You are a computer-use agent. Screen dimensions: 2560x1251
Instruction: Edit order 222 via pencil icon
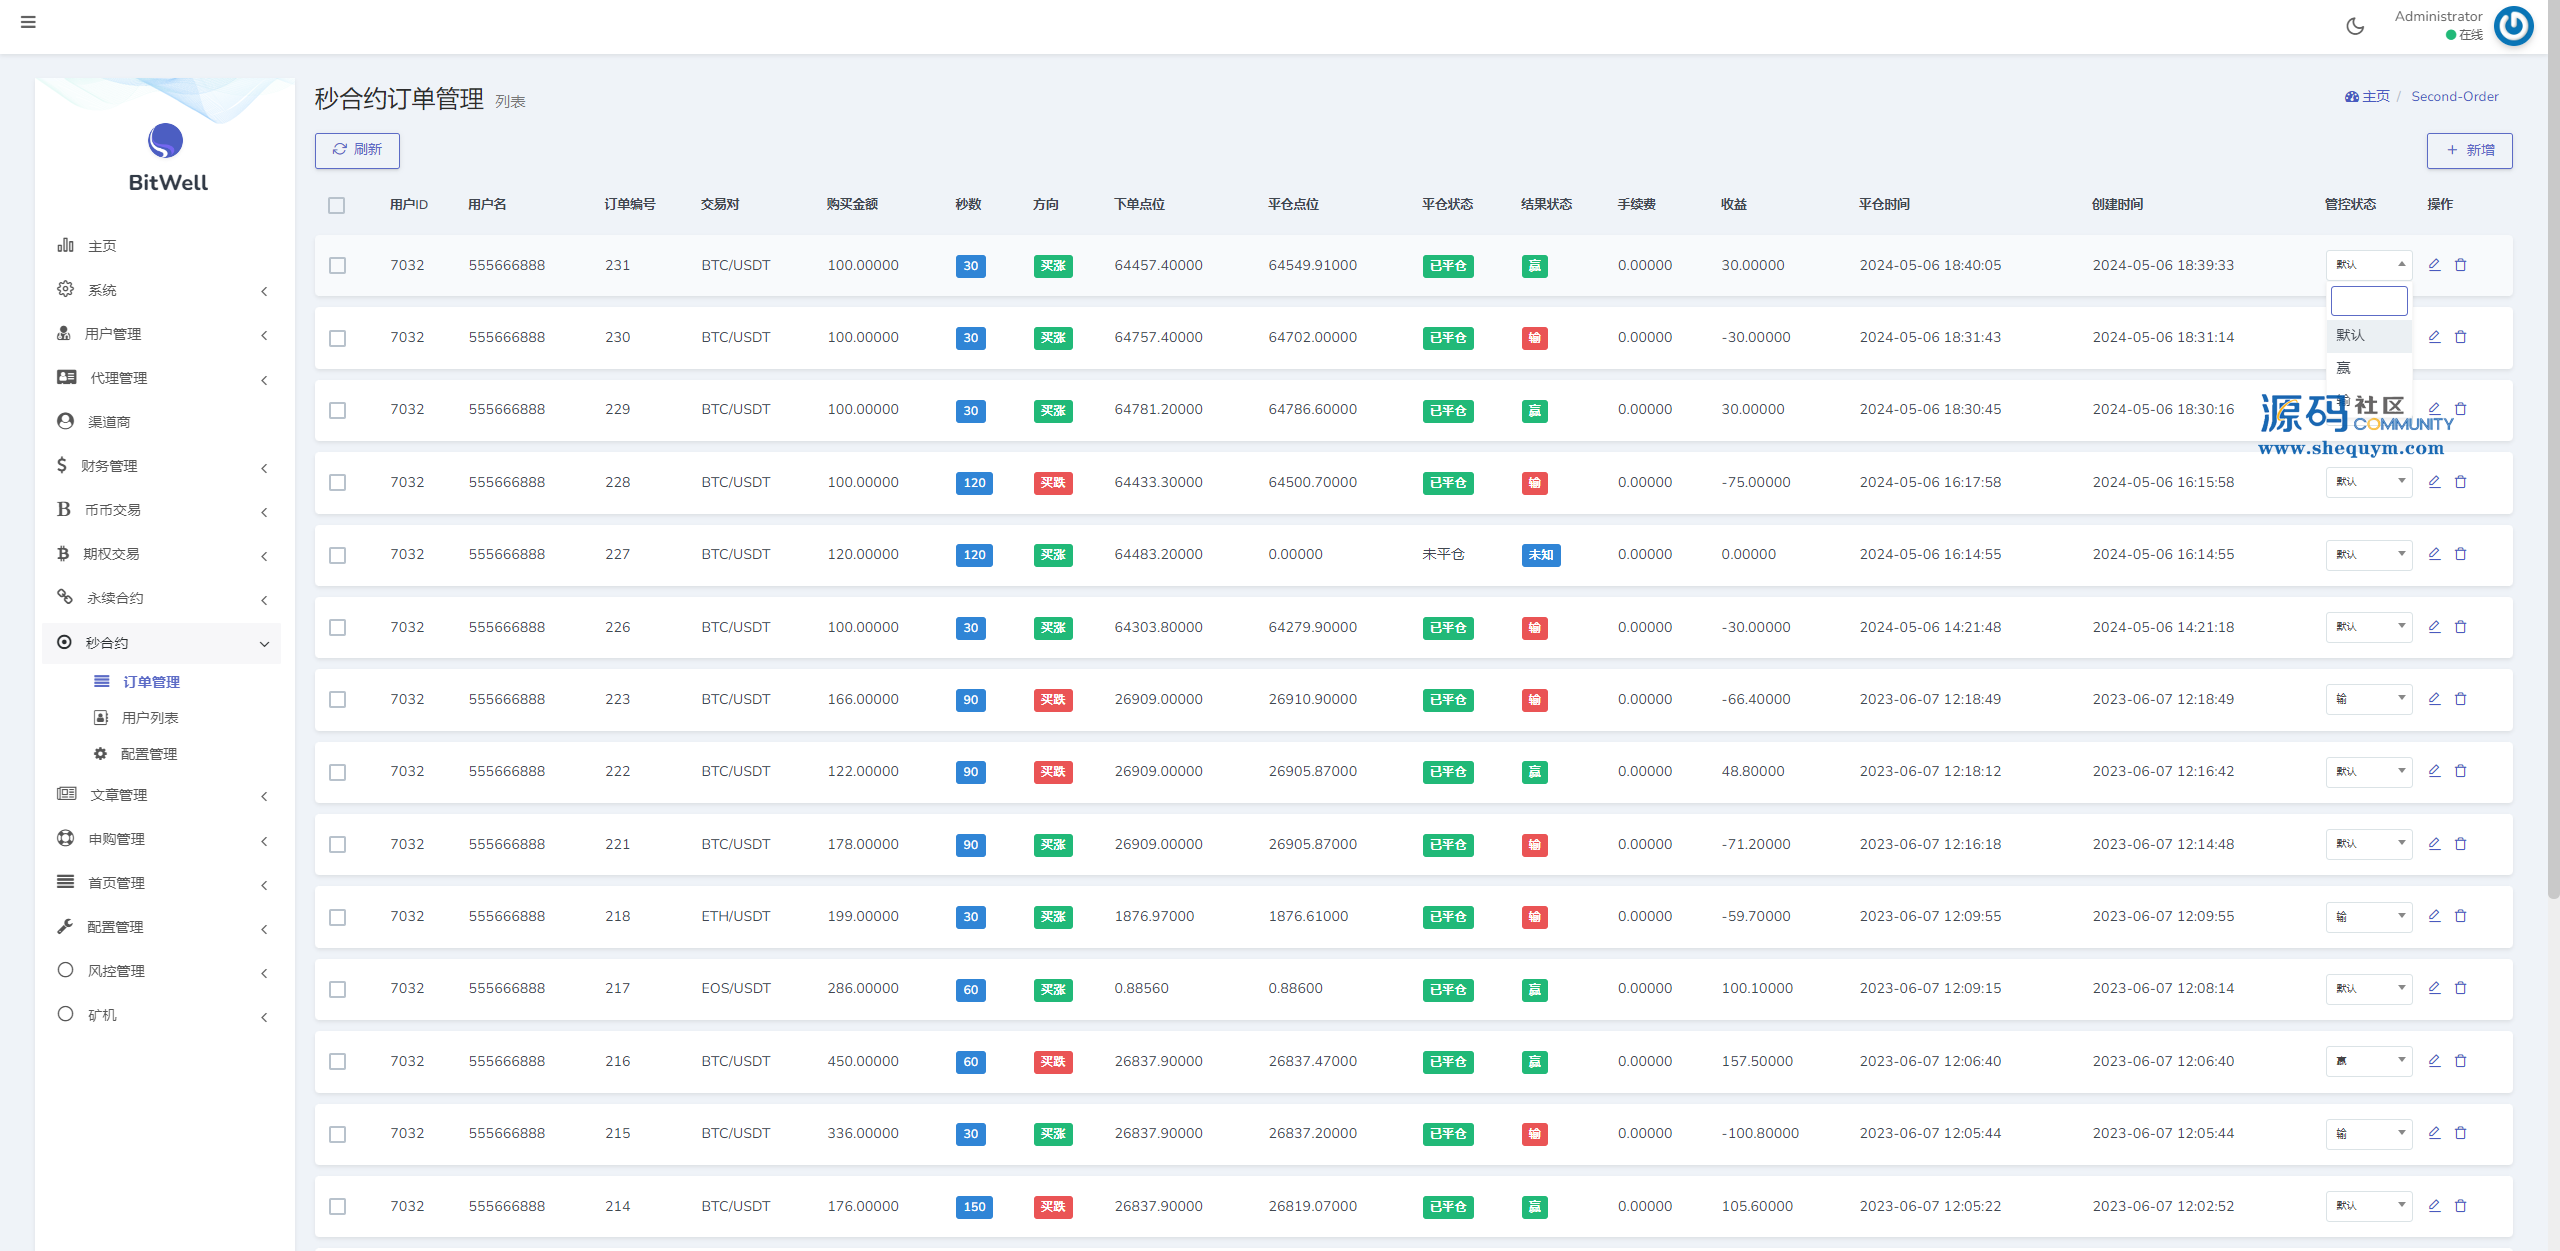tap(2435, 771)
